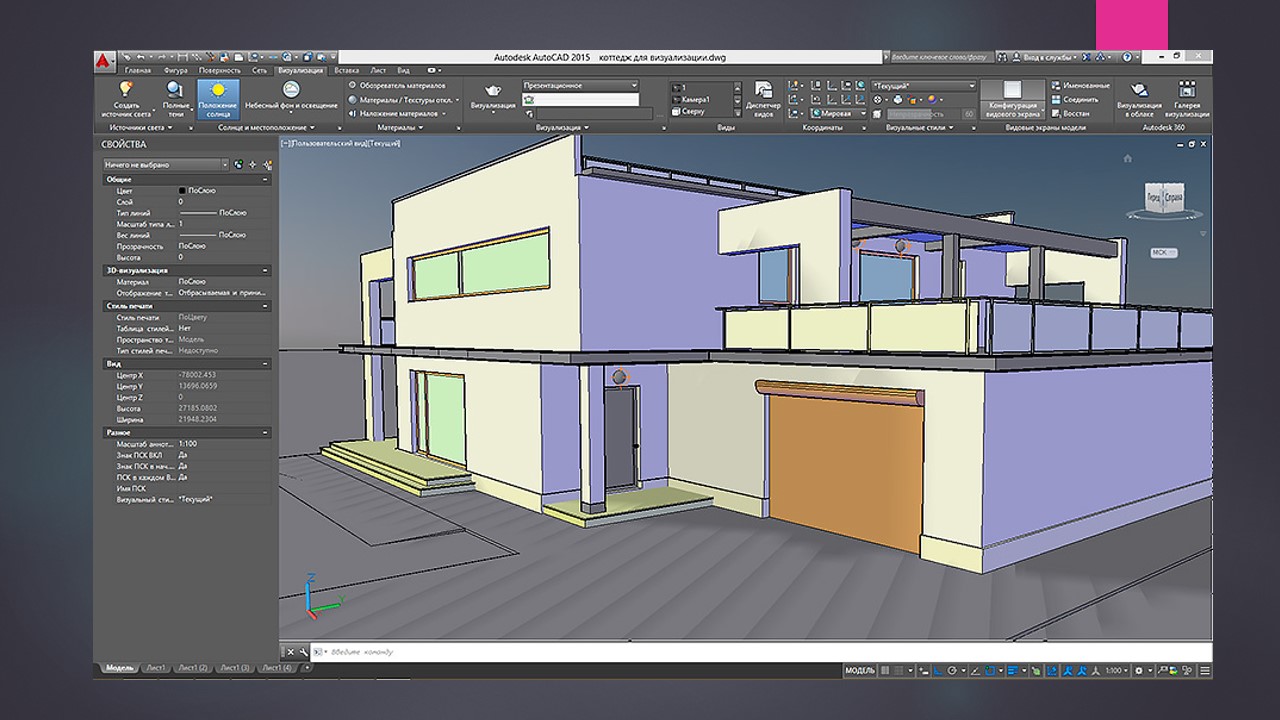
Task: Toggle Sun Status (Положение солнца) button
Action: coord(218,92)
